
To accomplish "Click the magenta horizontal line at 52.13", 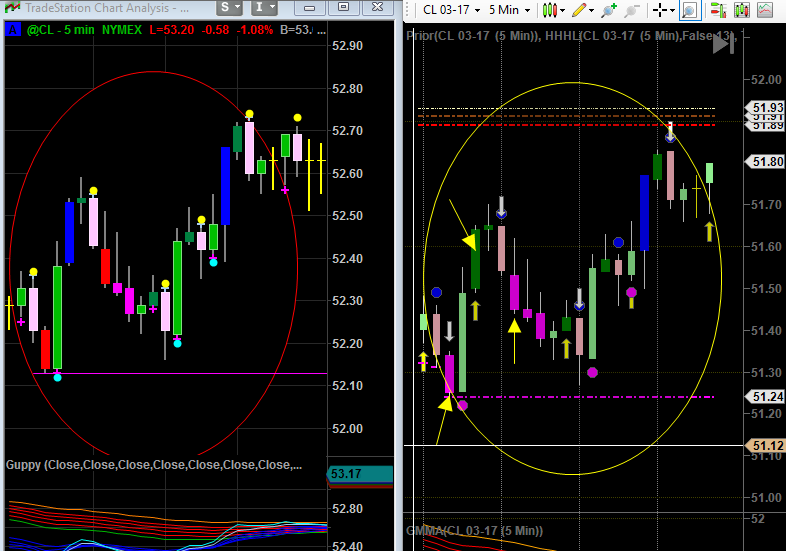I will click(179, 374).
